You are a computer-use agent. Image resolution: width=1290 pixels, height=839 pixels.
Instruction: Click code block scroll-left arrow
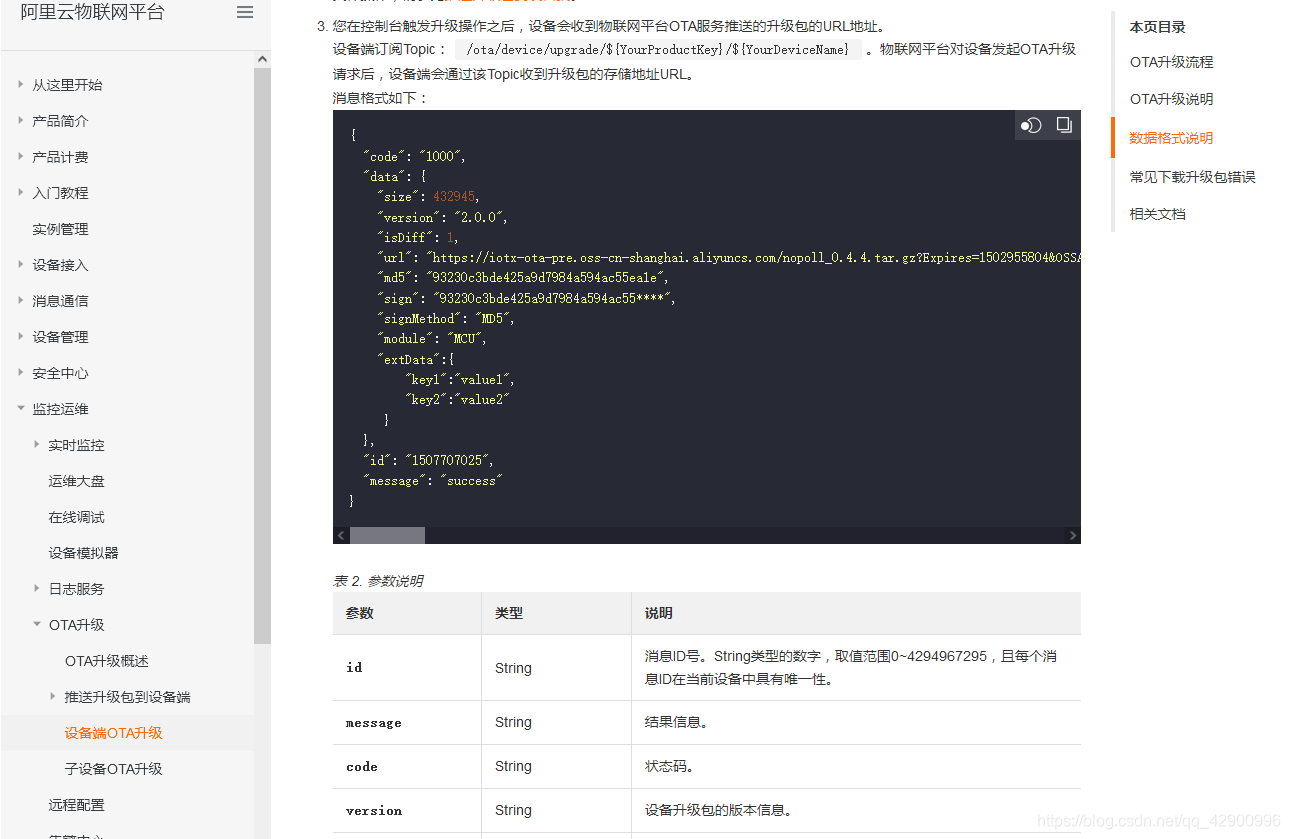click(341, 536)
